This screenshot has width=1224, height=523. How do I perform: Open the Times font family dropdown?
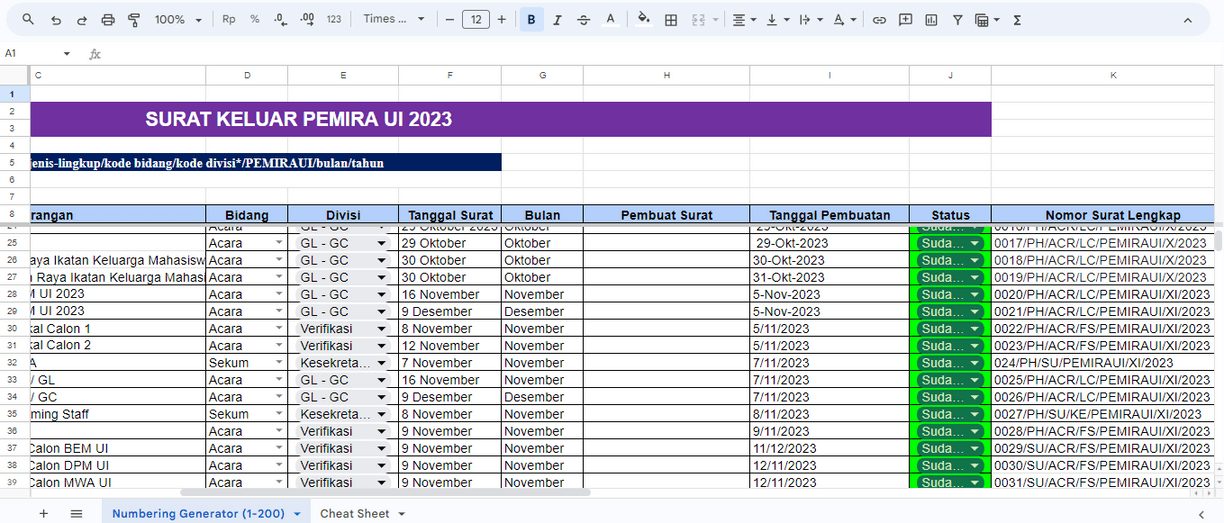[x=394, y=20]
